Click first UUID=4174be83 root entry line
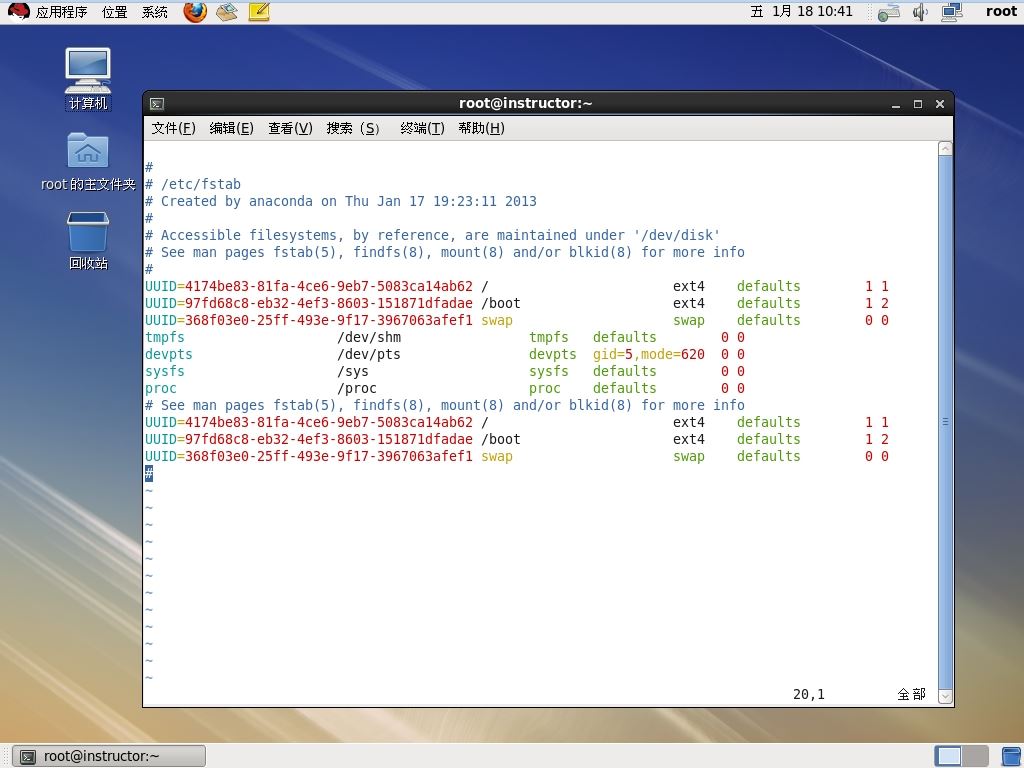The height and width of the screenshot is (768, 1024). (517, 286)
